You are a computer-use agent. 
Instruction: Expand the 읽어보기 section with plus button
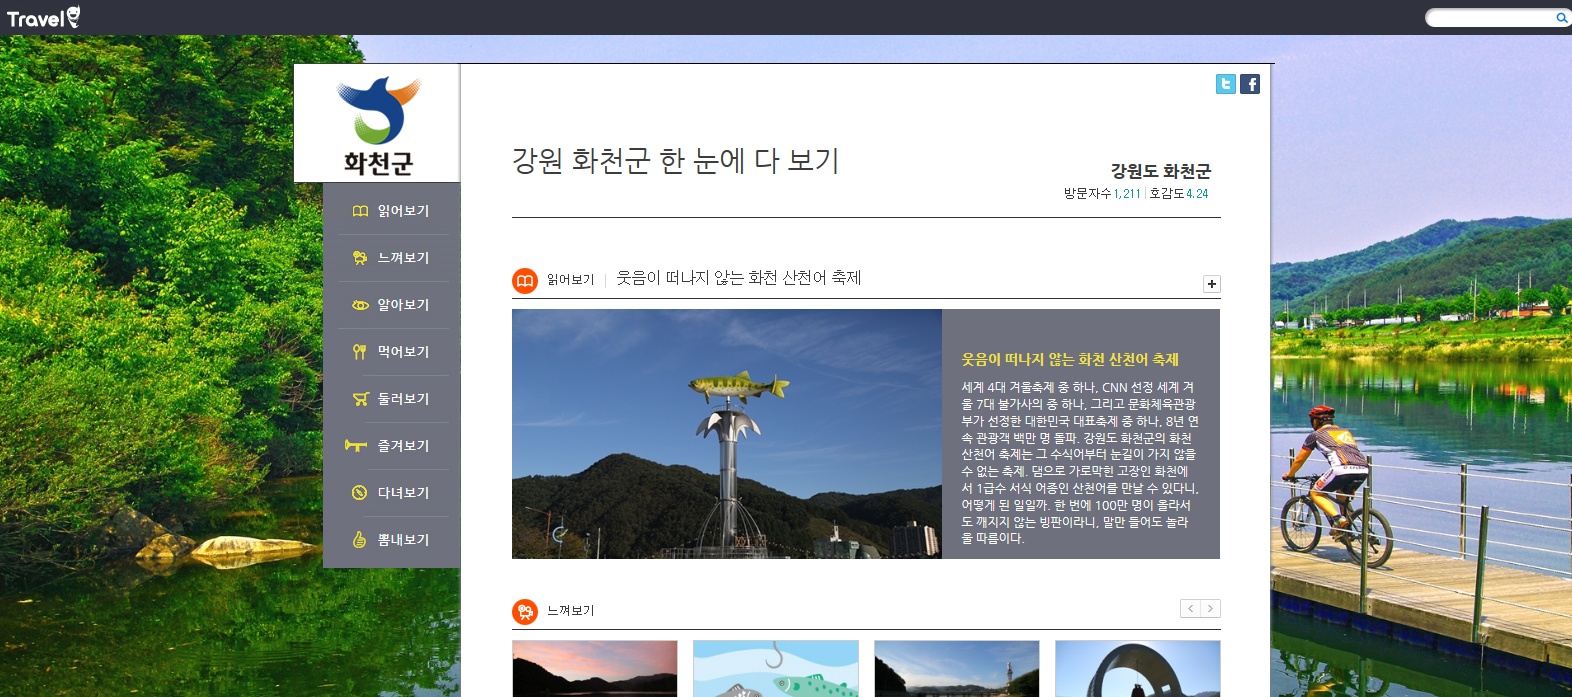(1211, 284)
